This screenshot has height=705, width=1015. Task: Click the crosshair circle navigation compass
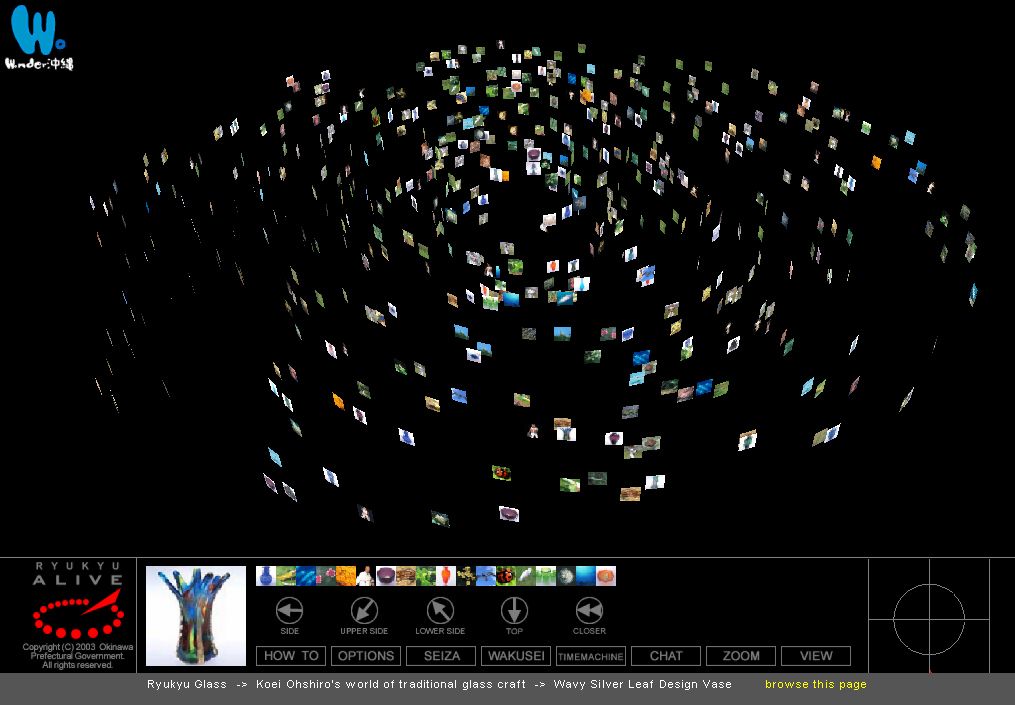[928, 619]
